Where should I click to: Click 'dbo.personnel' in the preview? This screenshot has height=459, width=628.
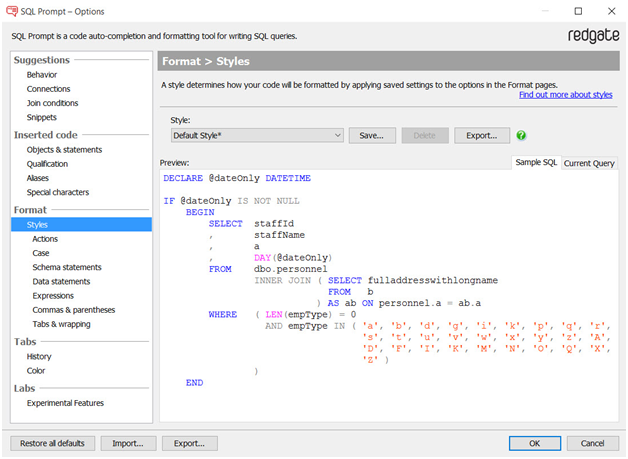tap(290, 269)
